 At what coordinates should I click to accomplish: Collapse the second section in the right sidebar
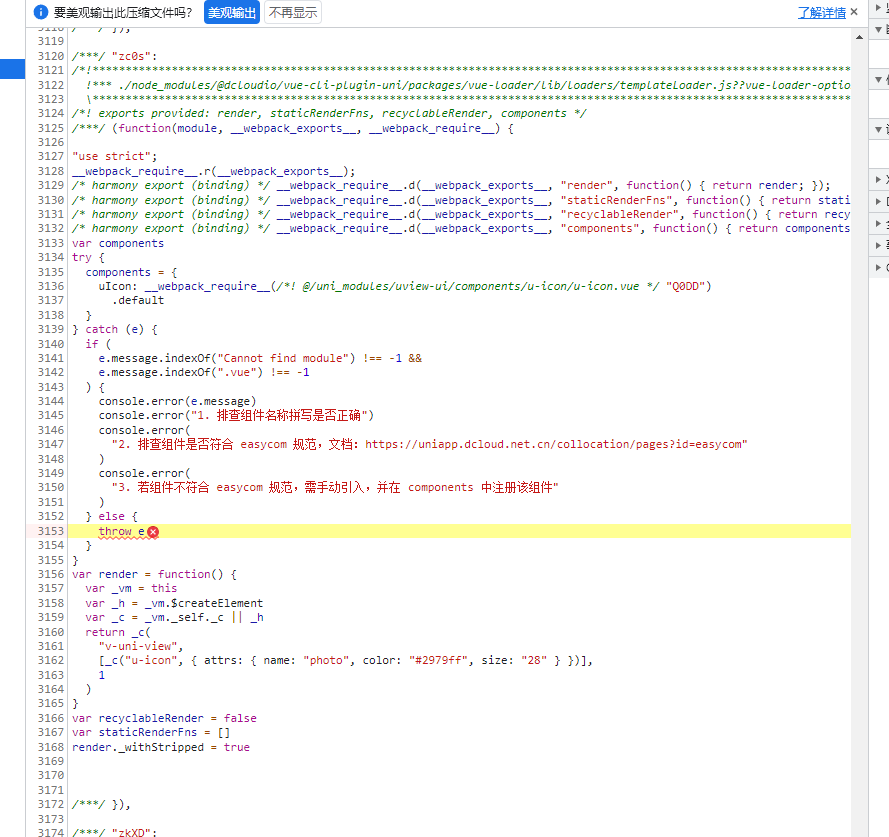879,30
